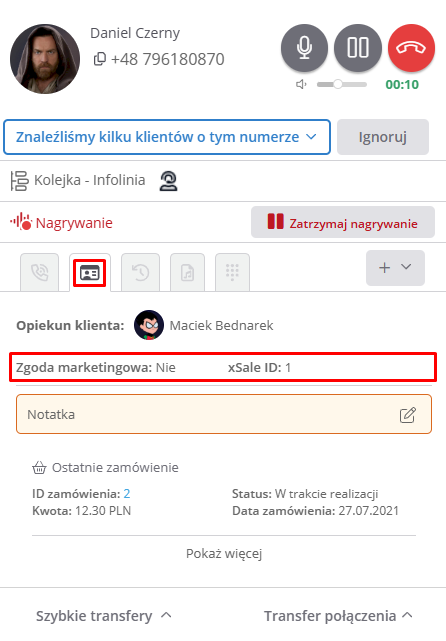Edit the Notatka note with pencil icon
The height and width of the screenshot is (641, 446).
(x=408, y=415)
